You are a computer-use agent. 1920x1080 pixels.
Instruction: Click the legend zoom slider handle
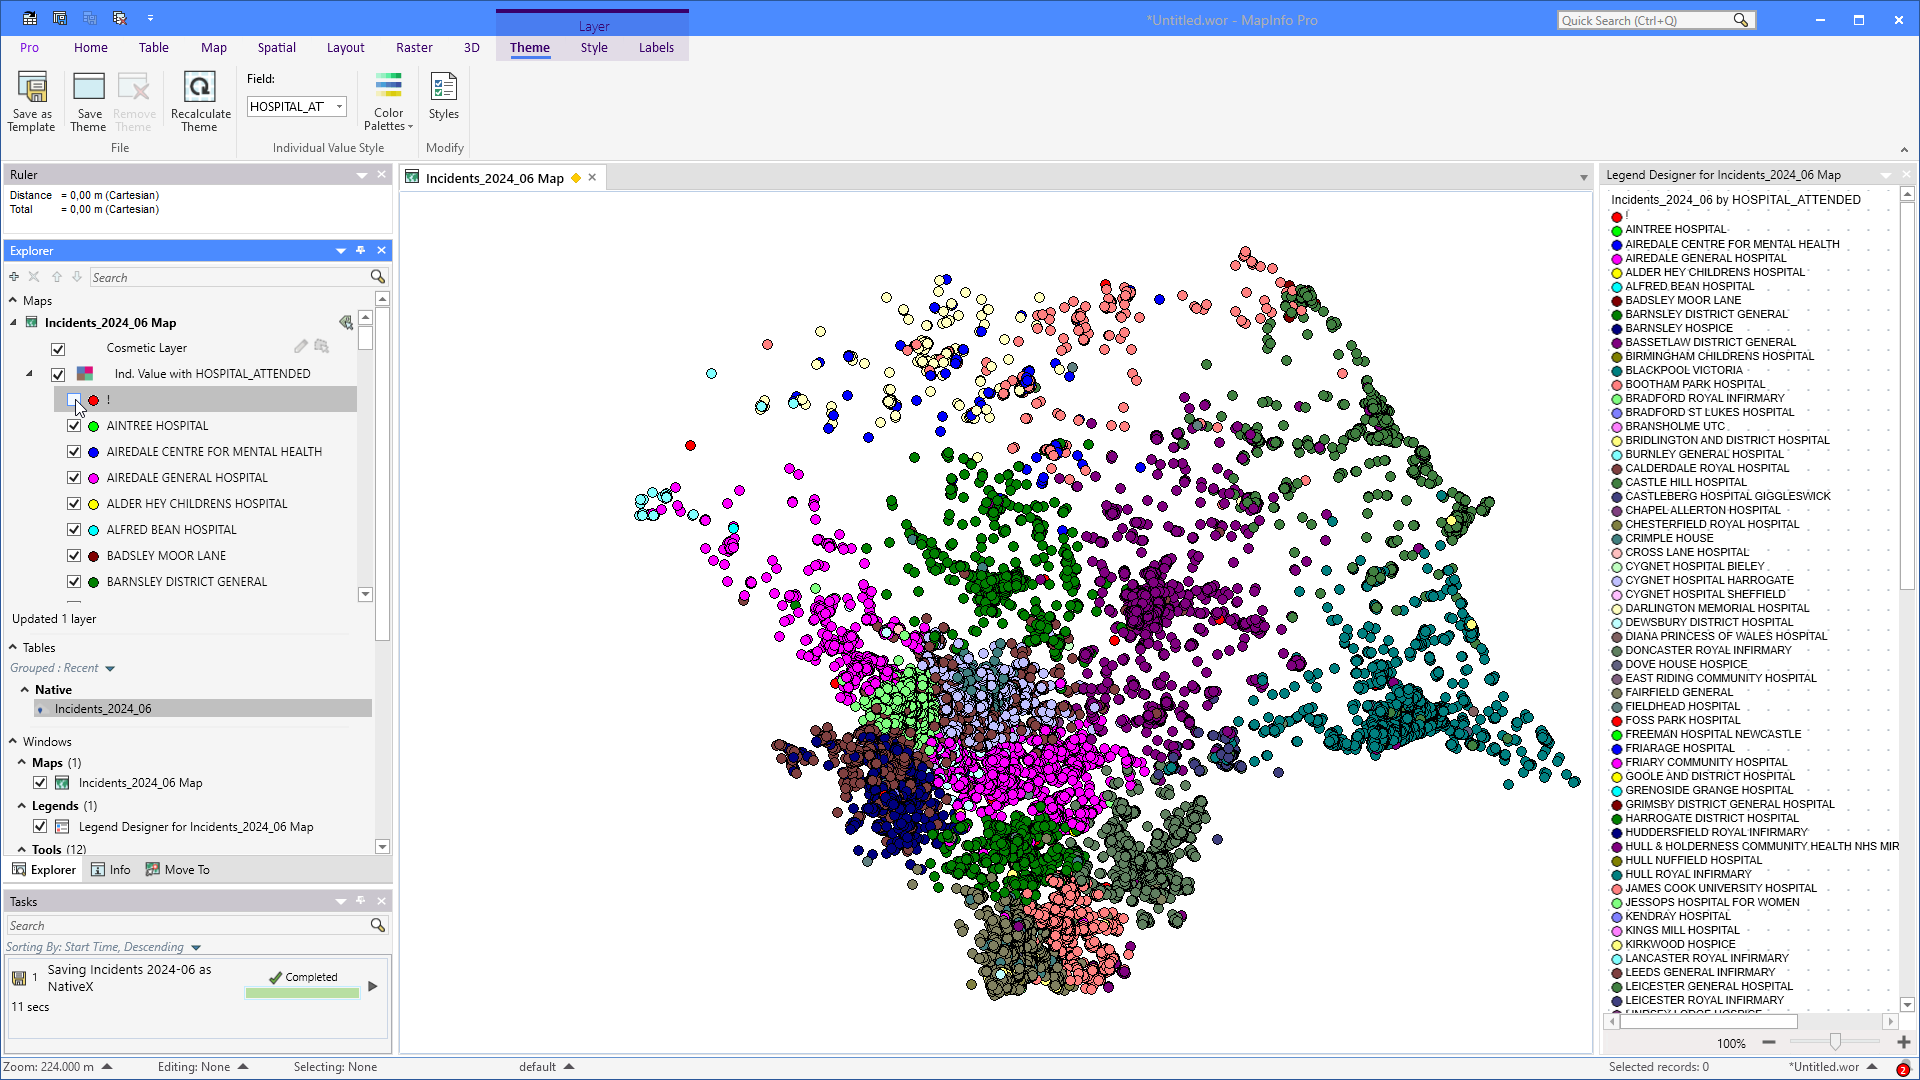coord(1835,1043)
